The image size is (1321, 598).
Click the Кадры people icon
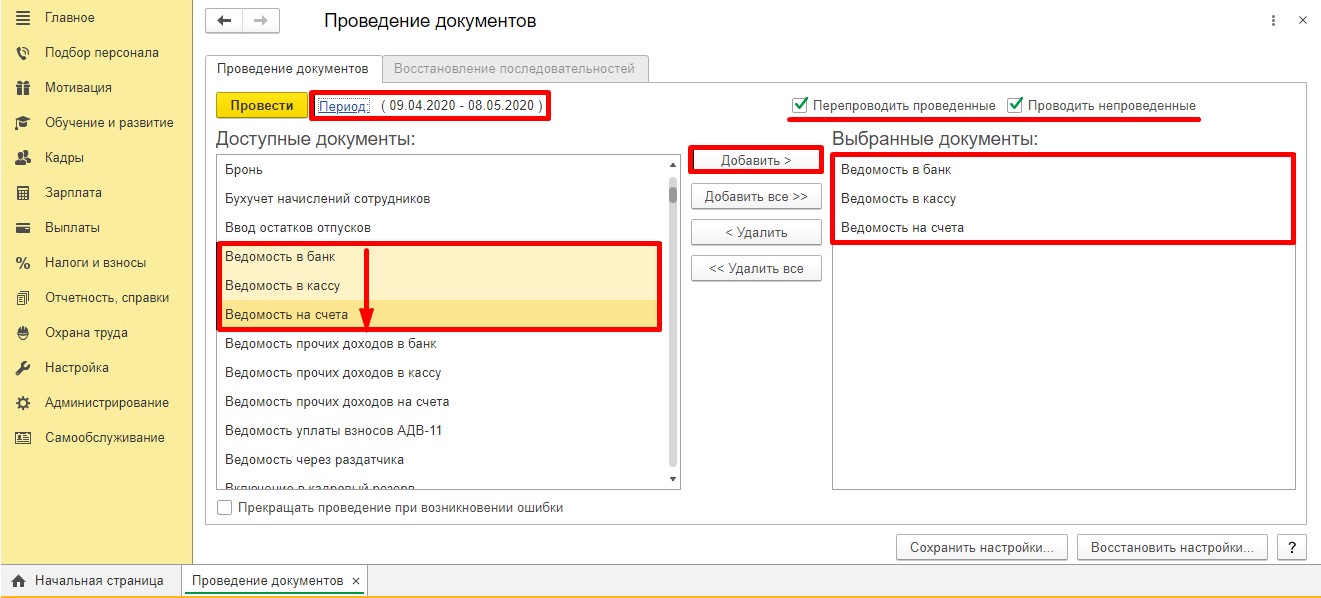tap(23, 158)
